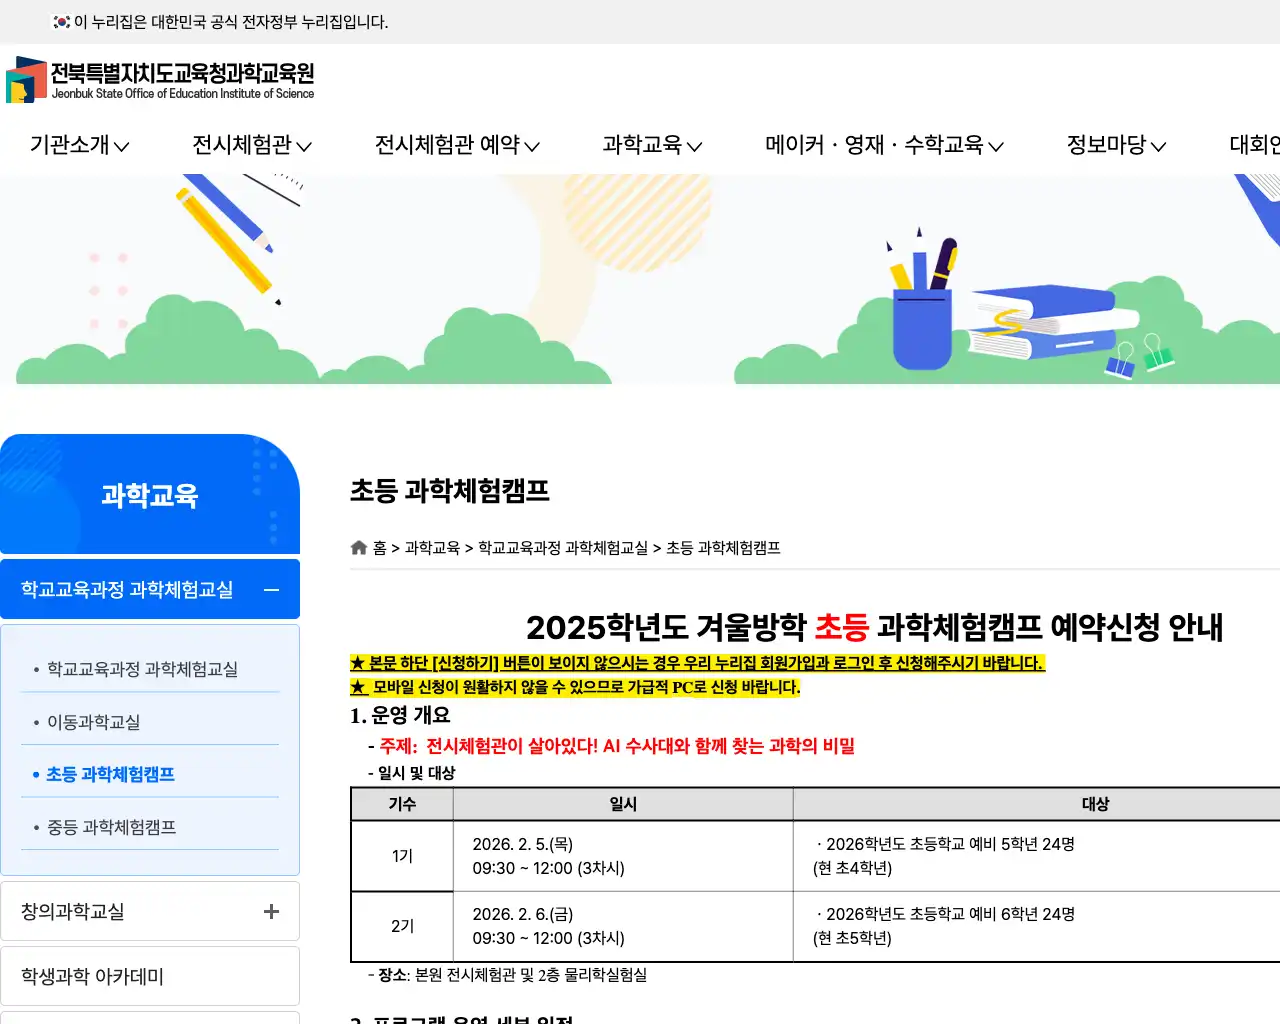Open the 메이커·영재·수학교육 menu
The width and height of the screenshot is (1280, 1024).
coord(884,145)
